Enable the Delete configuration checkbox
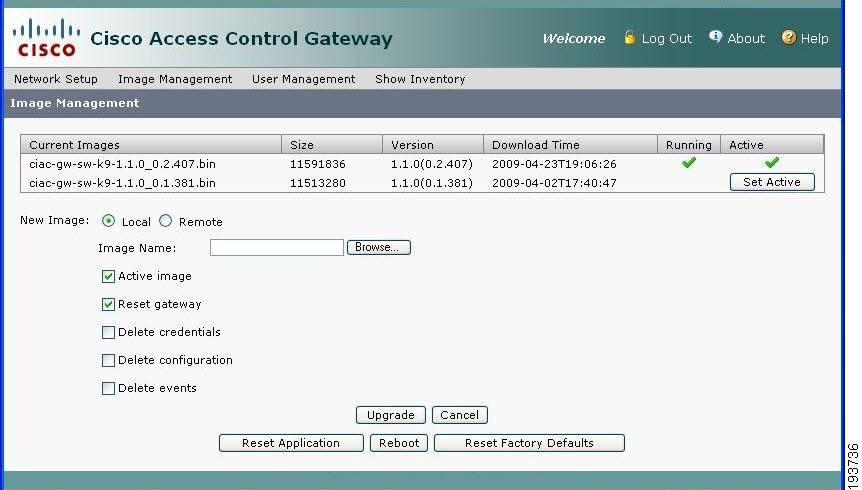Image resolution: width=862 pixels, height=490 pixels. pos(108,360)
